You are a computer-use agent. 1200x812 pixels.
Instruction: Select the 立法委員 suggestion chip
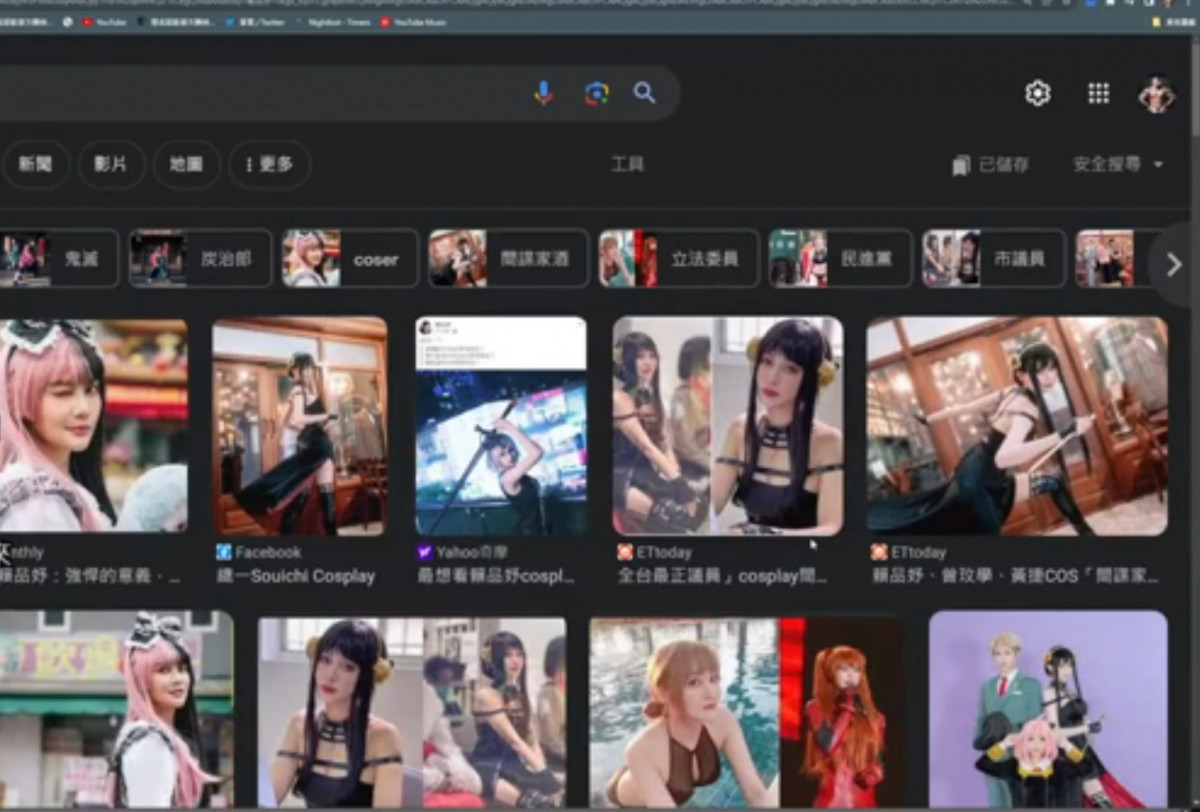point(679,259)
